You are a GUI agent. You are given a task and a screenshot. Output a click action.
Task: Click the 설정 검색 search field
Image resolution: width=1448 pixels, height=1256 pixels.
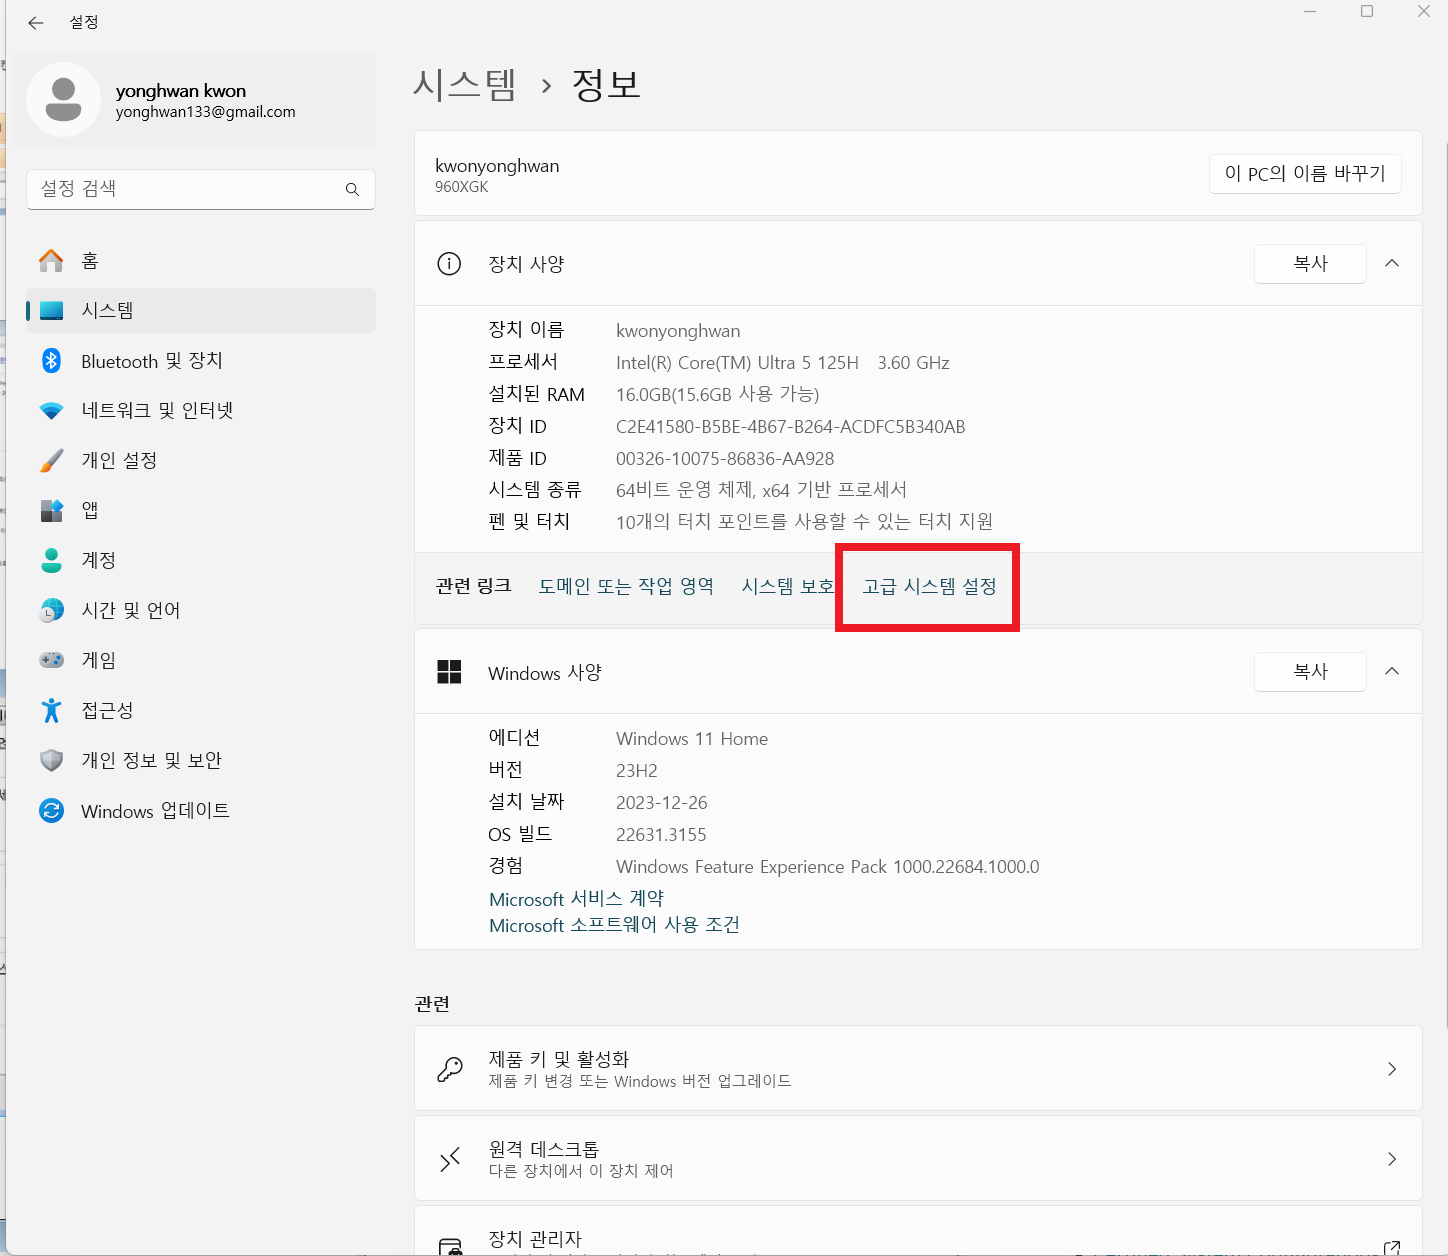[x=201, y=189]
